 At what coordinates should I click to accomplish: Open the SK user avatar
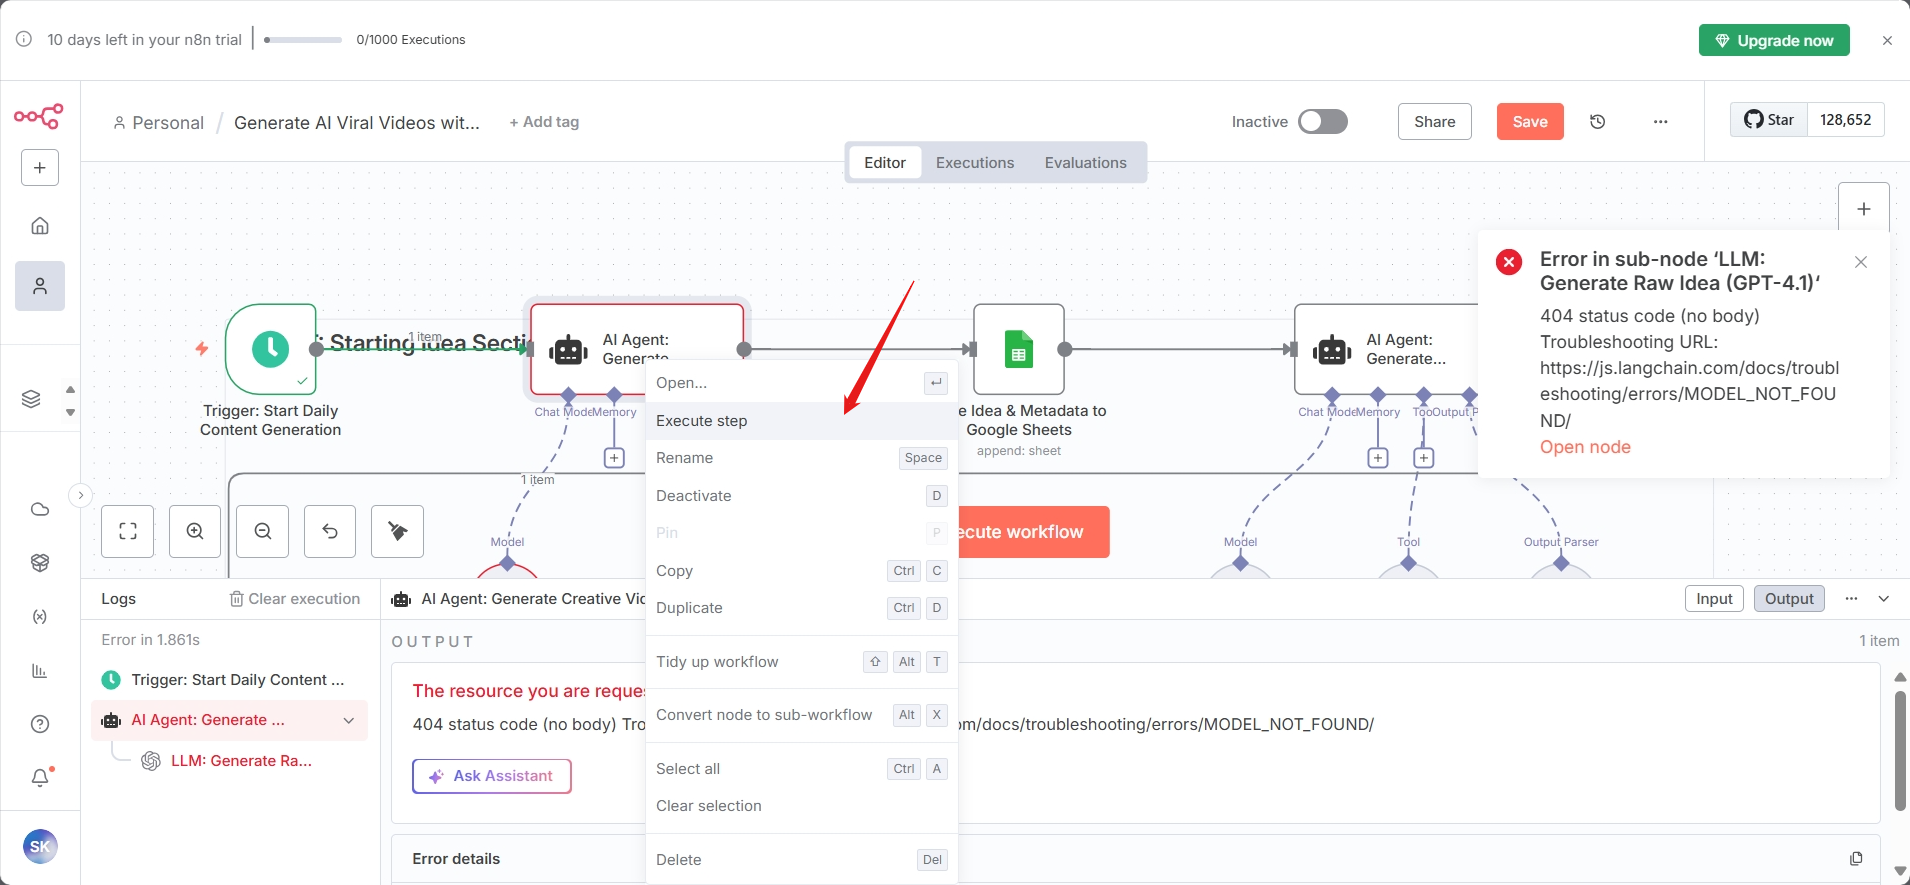pos(40,846)
